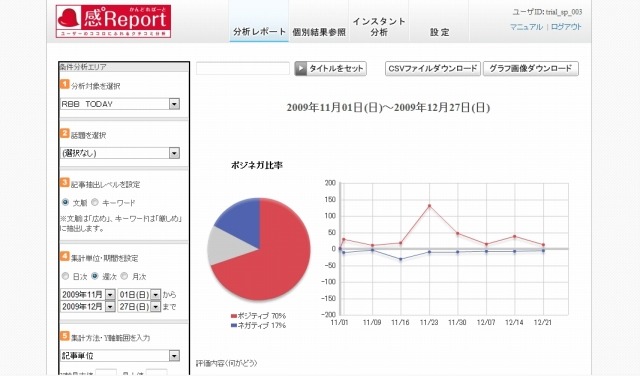This screenshot has height=376, width=640.
Task: Click グラフ画像ダウンロード button
Action: 531,68
